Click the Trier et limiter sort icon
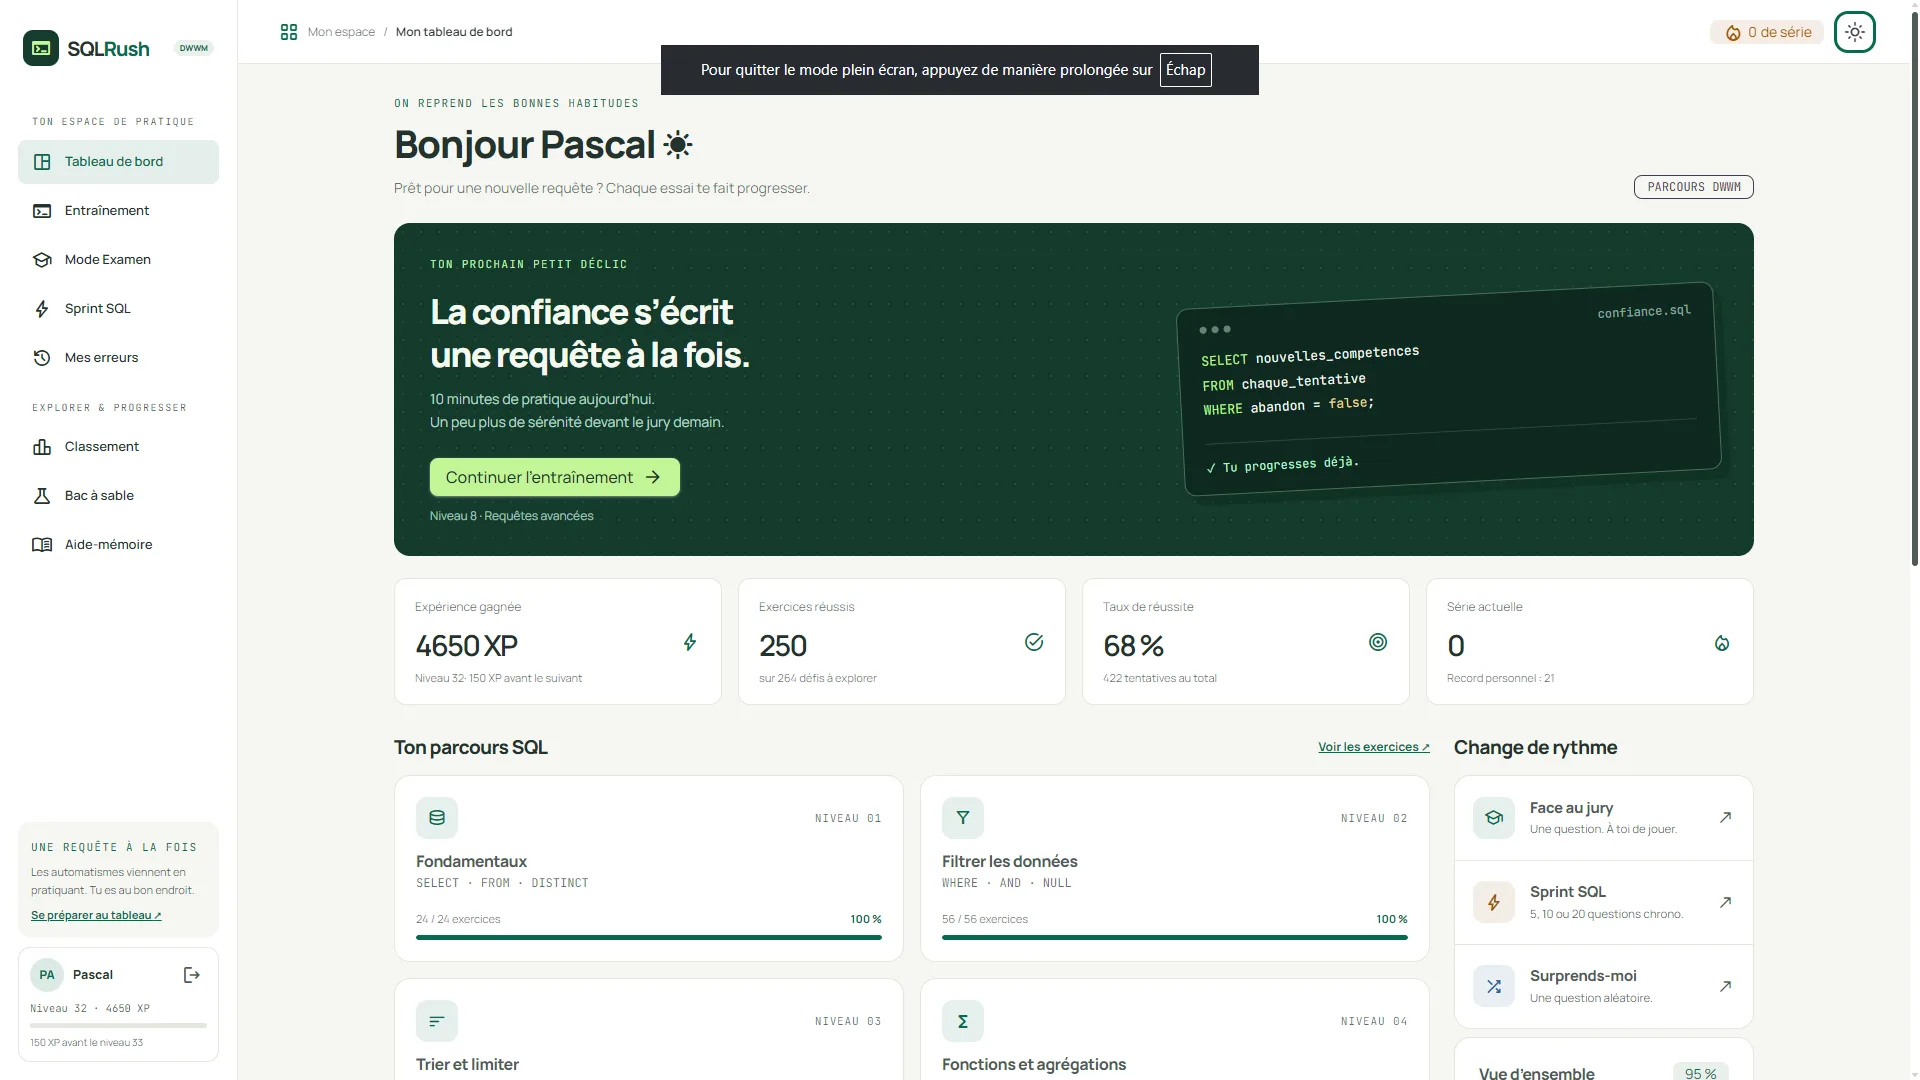The width and height of the screenshot is (1920, 1080). tap(437, 1021)
